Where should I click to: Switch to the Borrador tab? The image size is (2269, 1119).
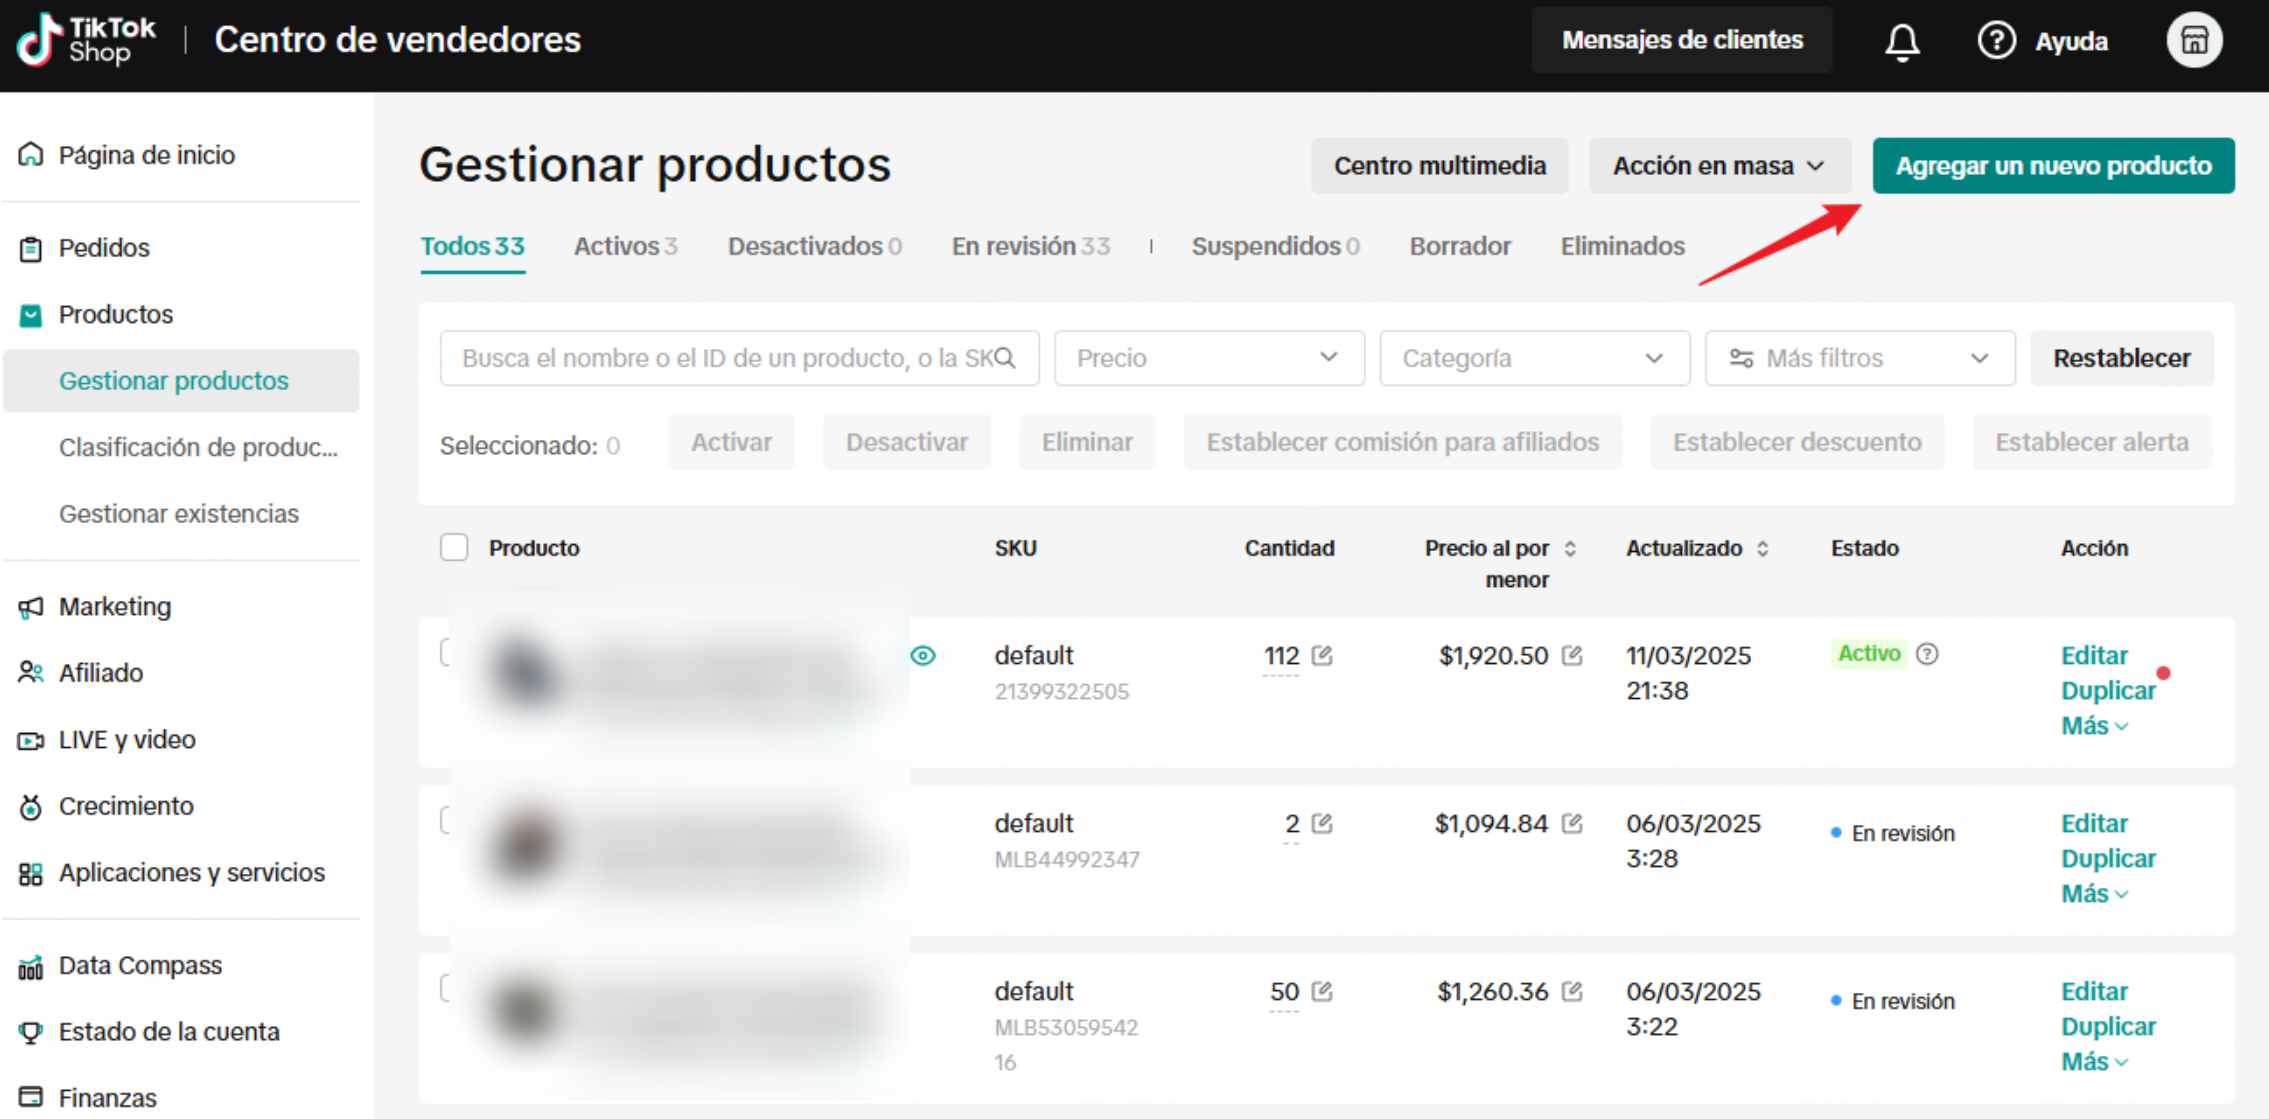1459,246
